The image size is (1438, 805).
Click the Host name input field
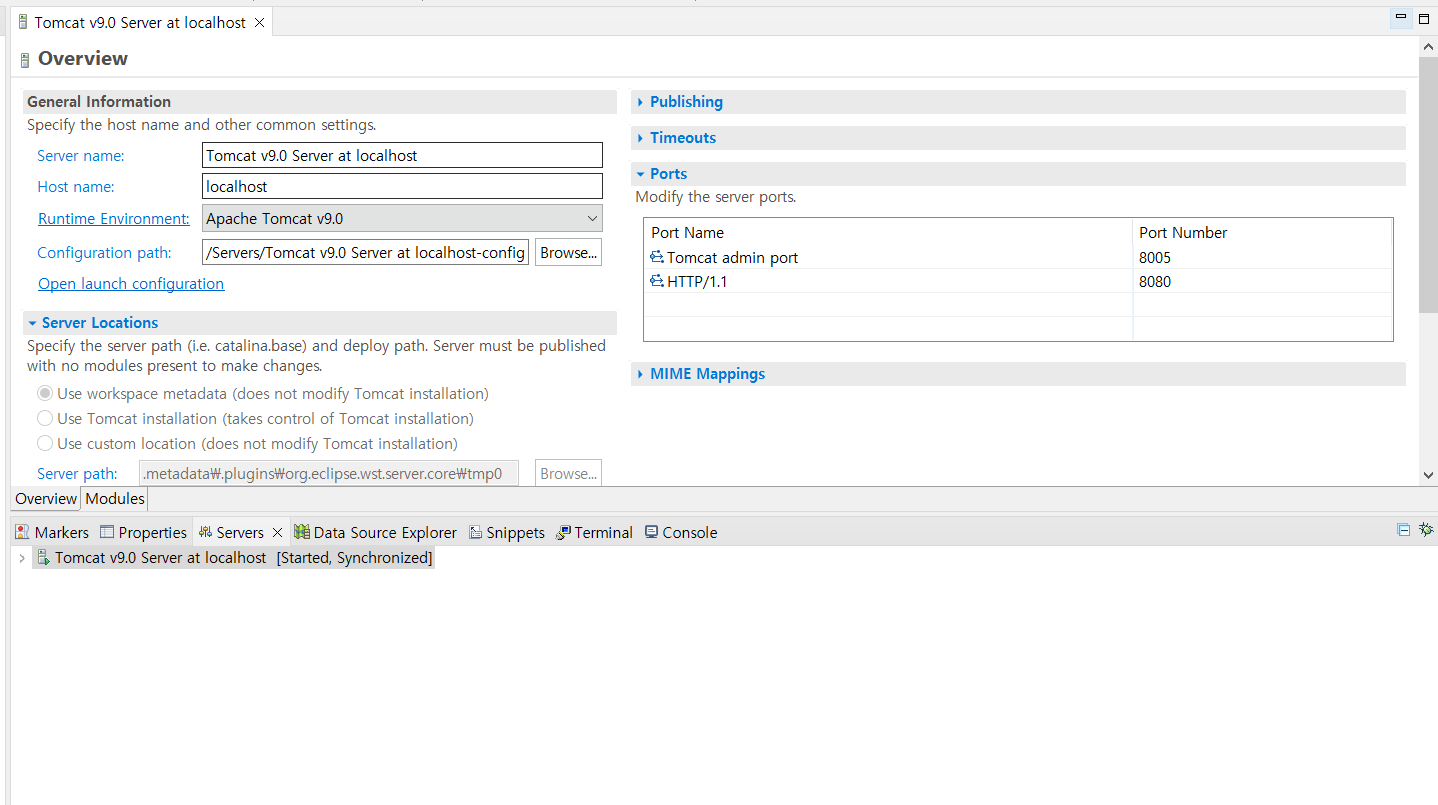pos(402,186)
